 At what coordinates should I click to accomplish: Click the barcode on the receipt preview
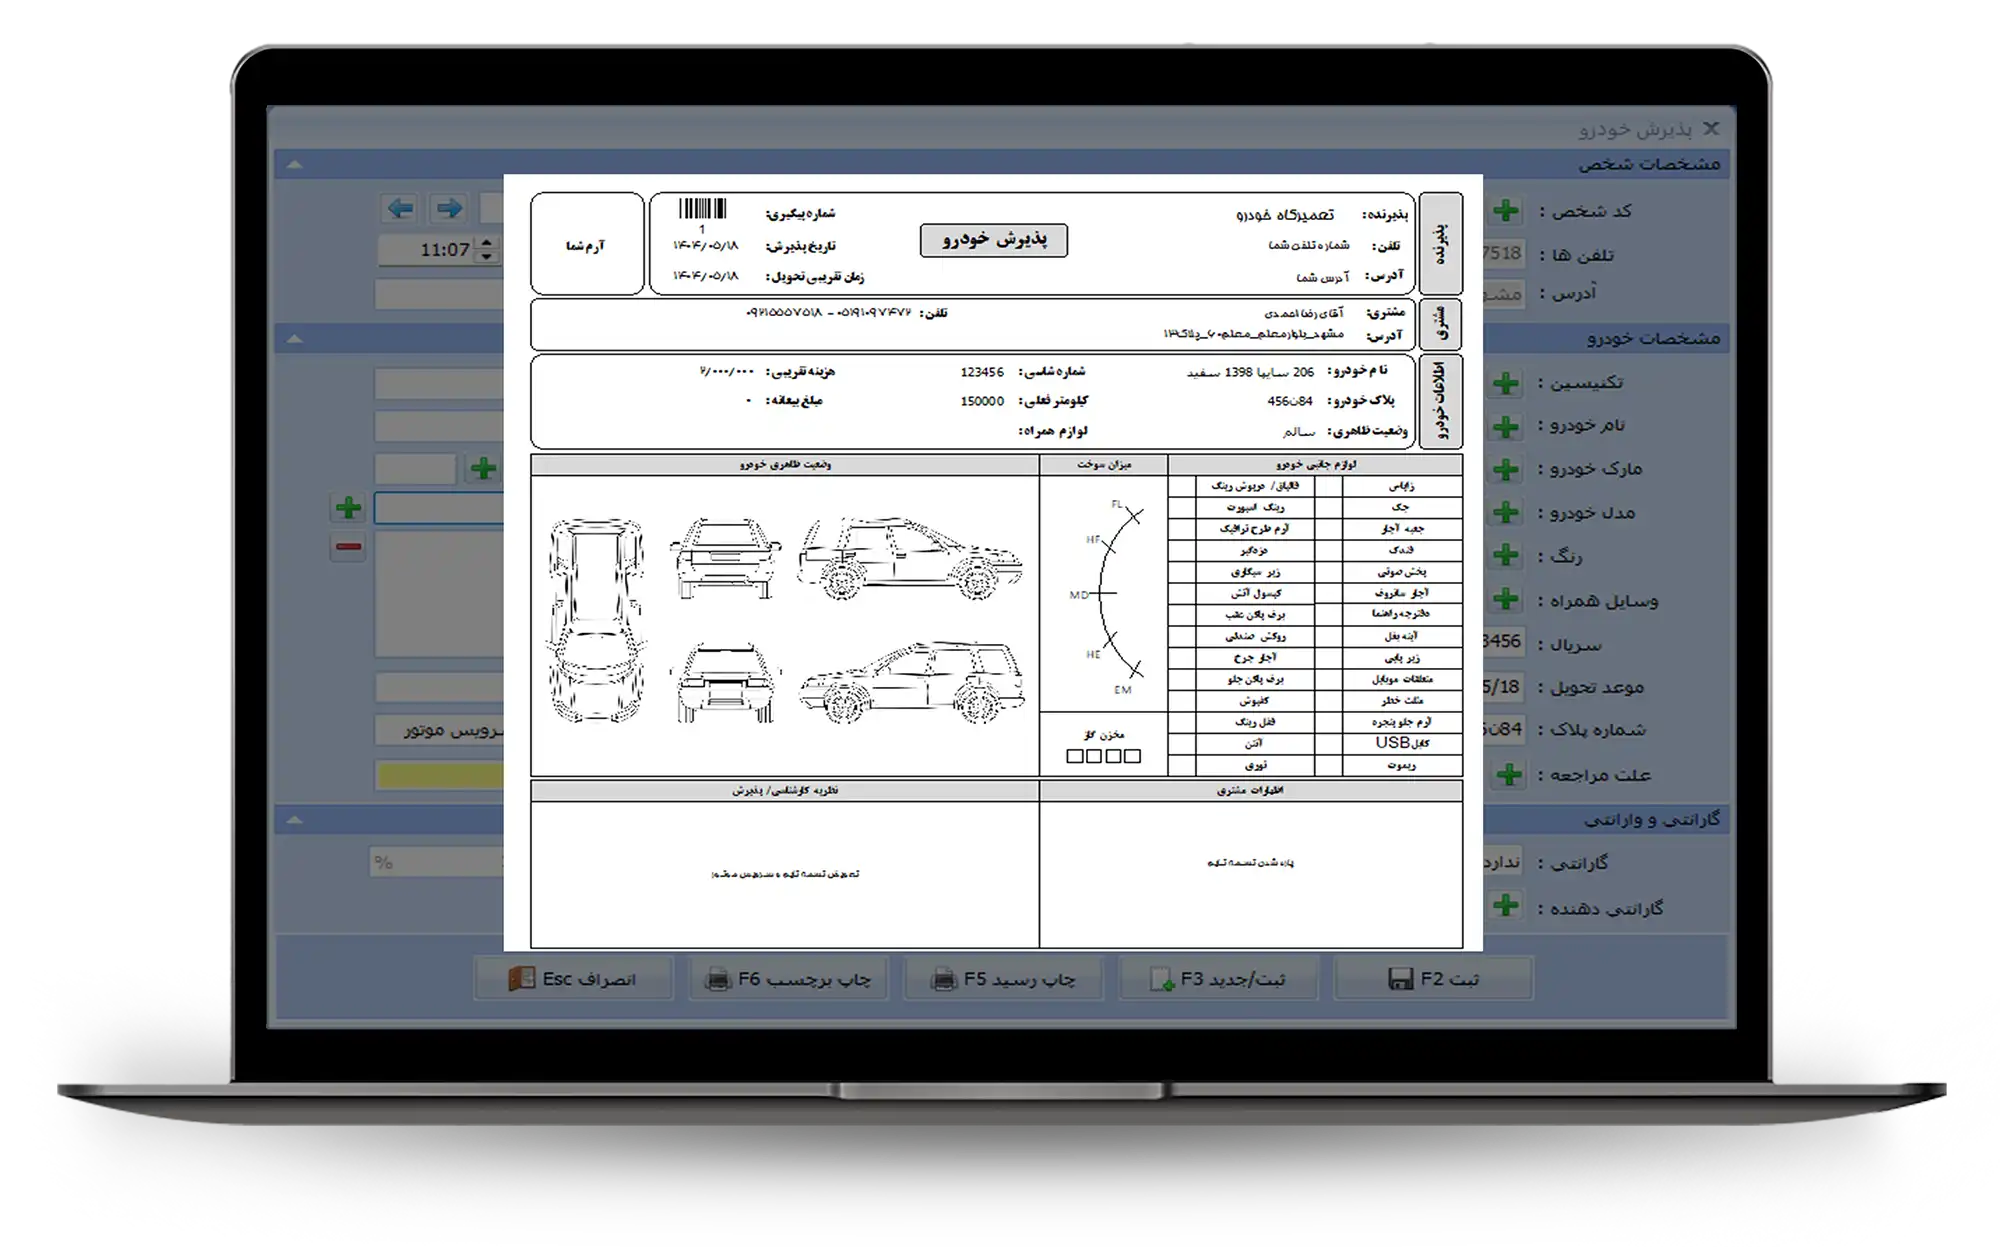(x=702, y=208)
